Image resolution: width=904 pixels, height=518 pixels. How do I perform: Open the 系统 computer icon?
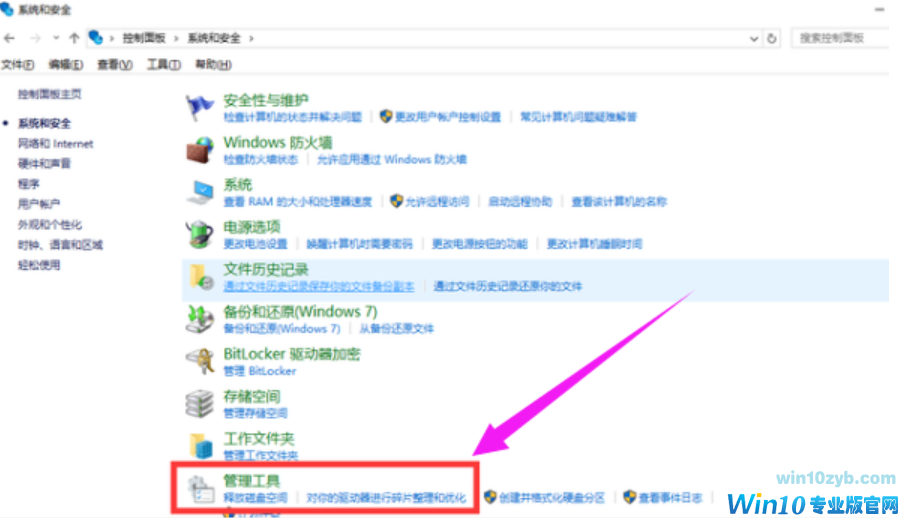pos(199,192)
